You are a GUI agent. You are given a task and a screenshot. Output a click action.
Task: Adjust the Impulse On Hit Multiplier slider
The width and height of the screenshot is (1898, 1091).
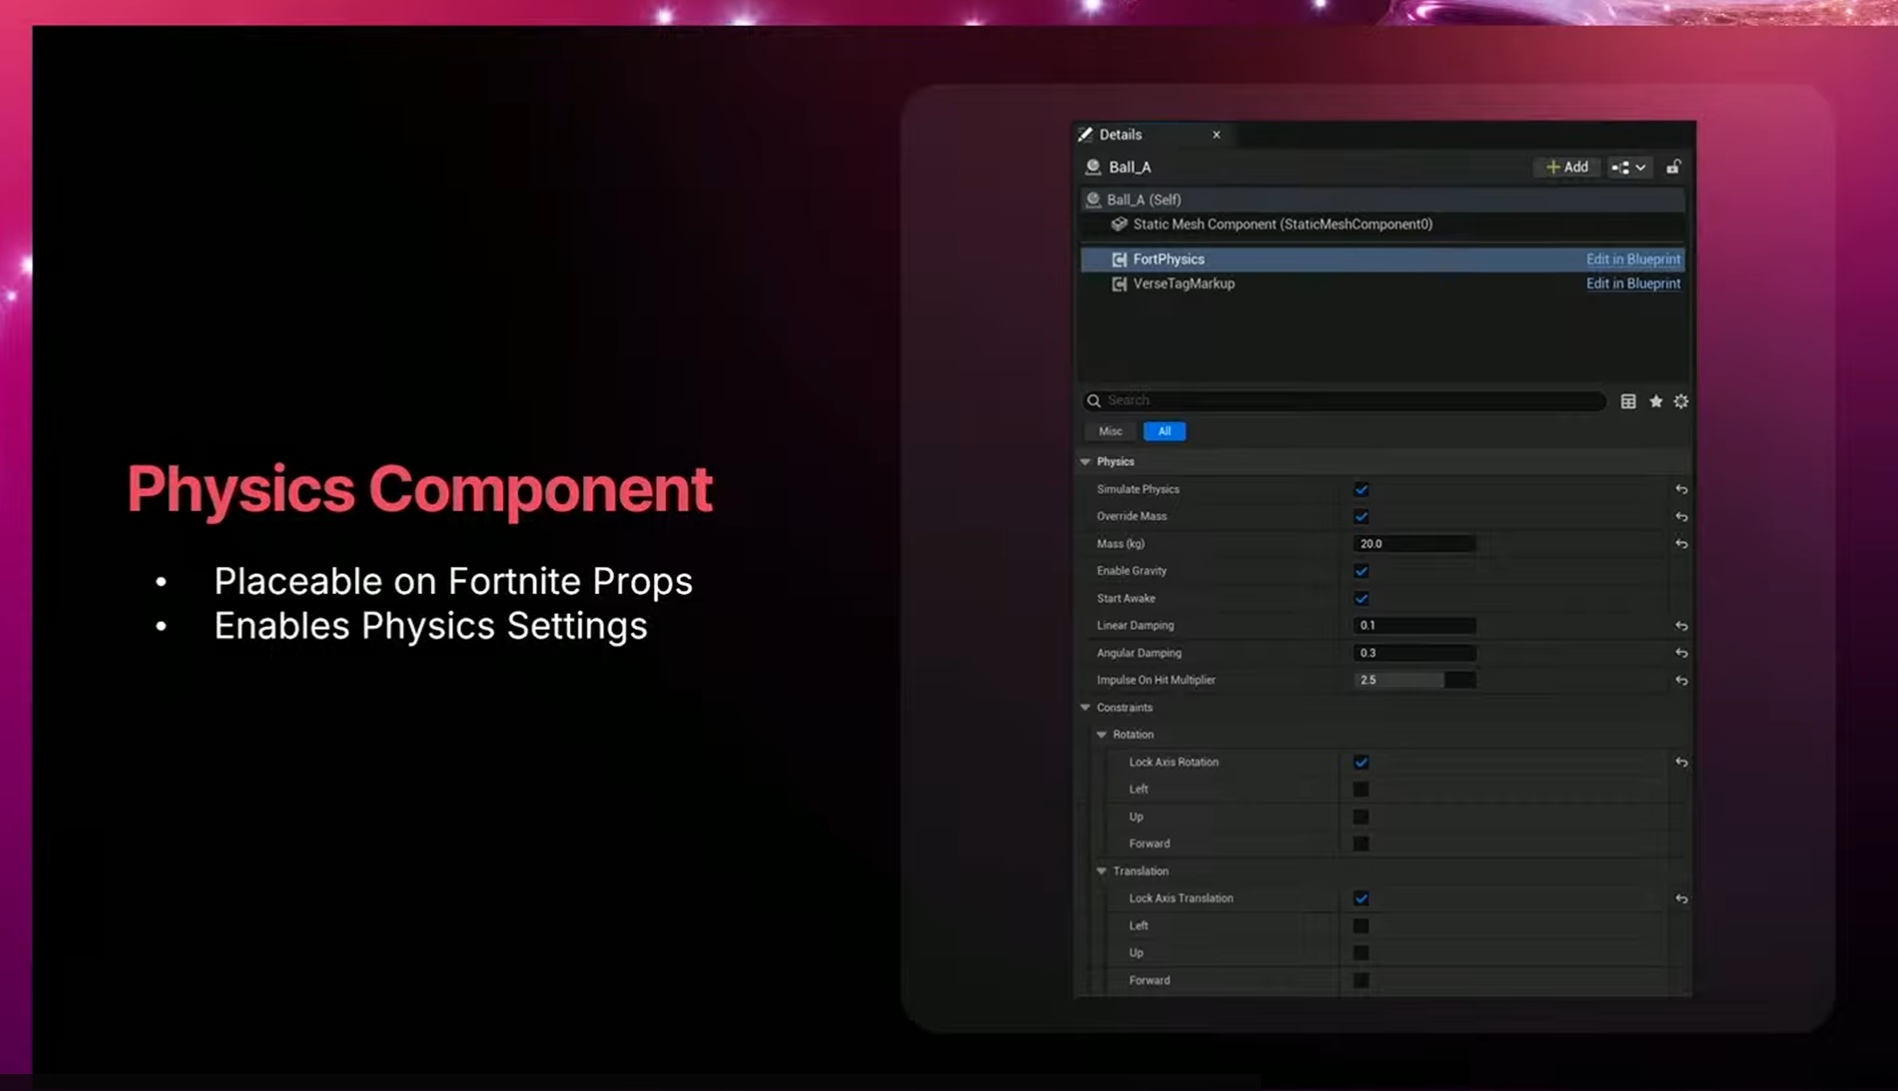1414,680
